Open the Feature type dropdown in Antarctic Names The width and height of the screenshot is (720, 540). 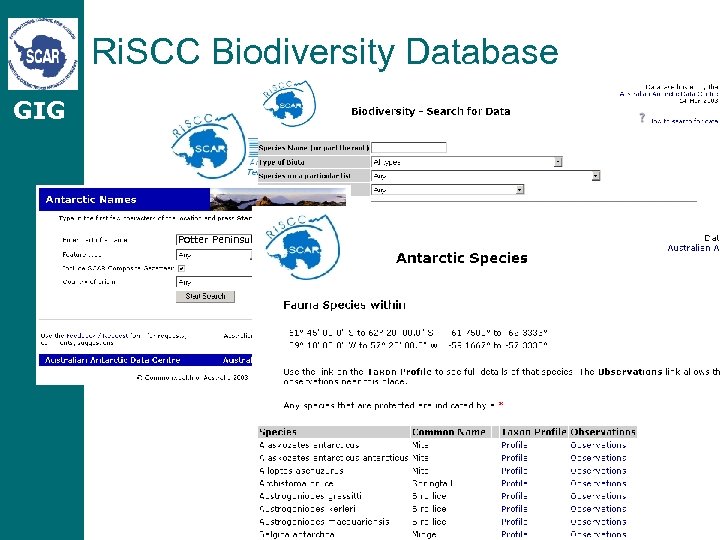click(214, 255)
